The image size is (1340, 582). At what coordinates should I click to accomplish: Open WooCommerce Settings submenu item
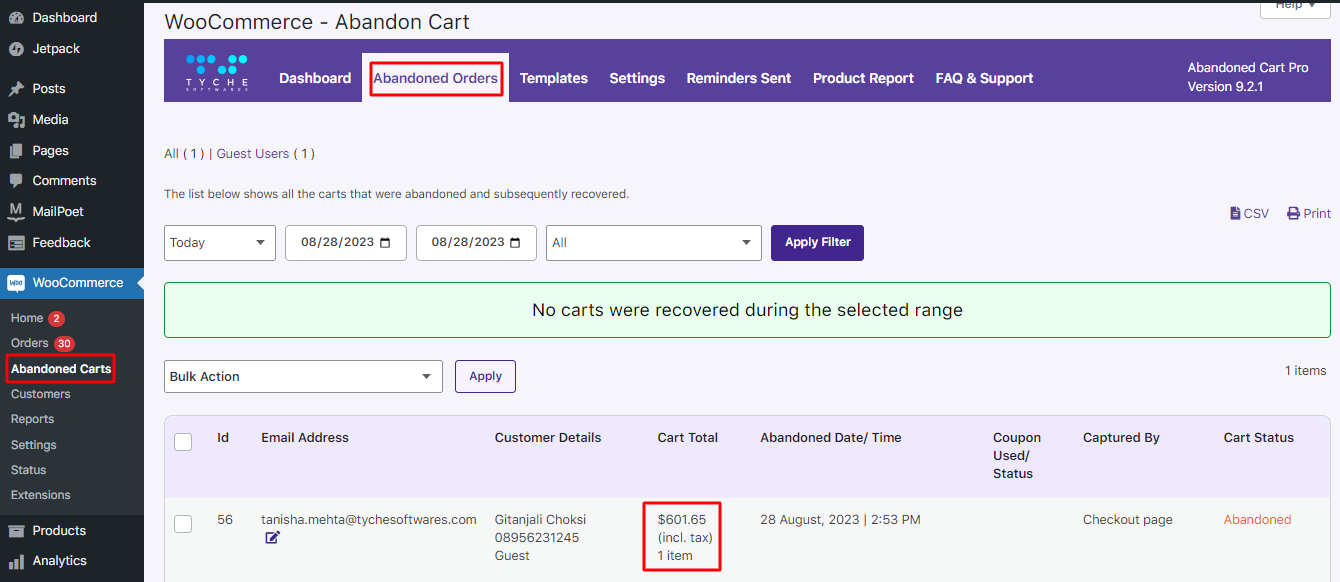33,445
